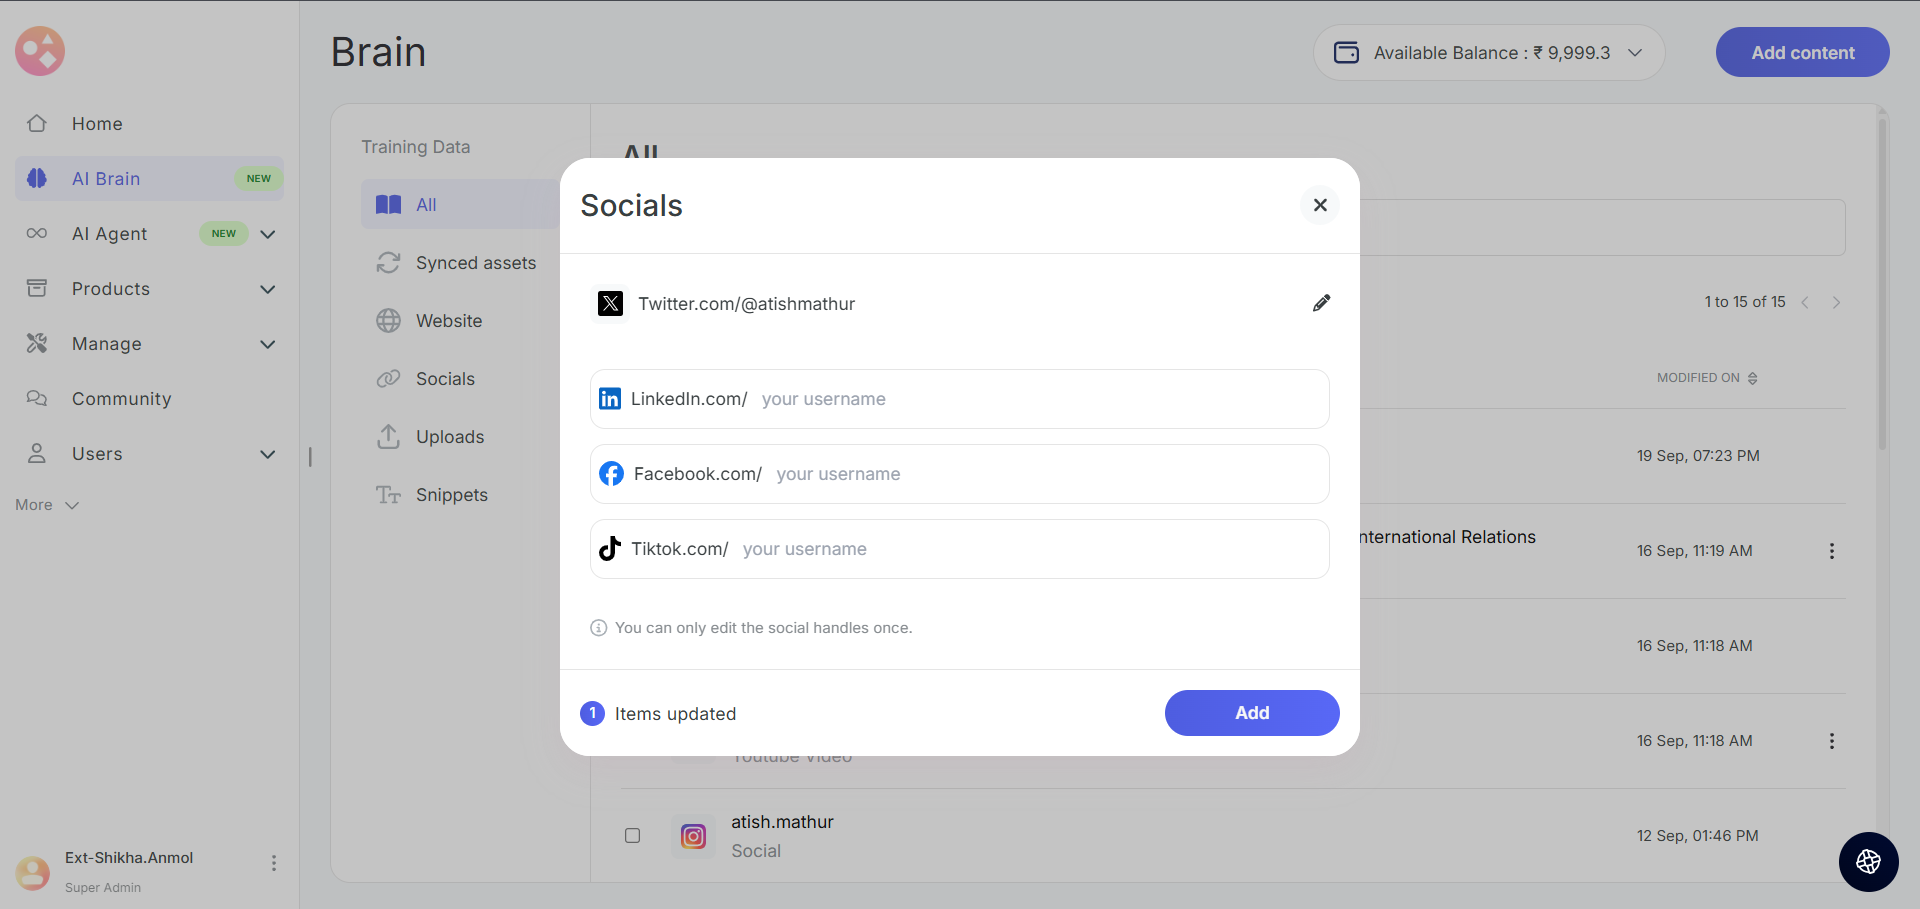Select the atish.mathur row checkbox
The width and height of the screenshot is (1920, 909).
point(633,836)
